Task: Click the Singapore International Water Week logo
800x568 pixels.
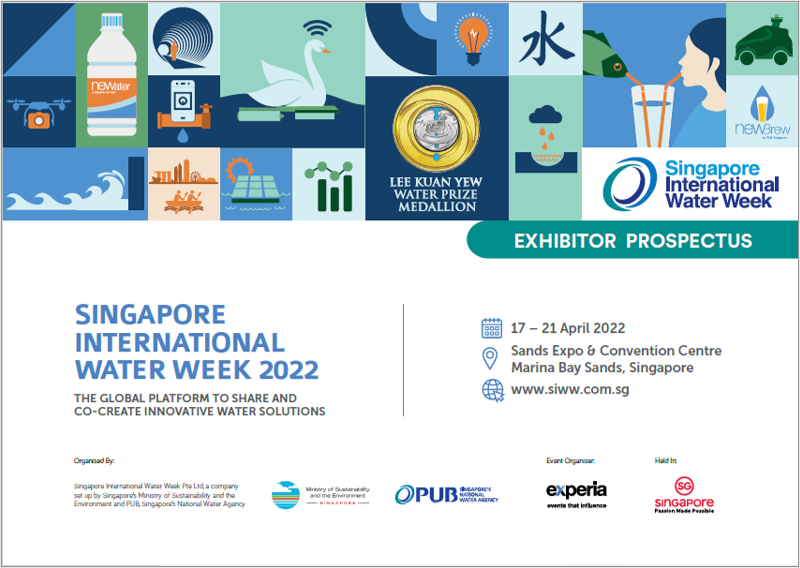Action: [691, 184]
